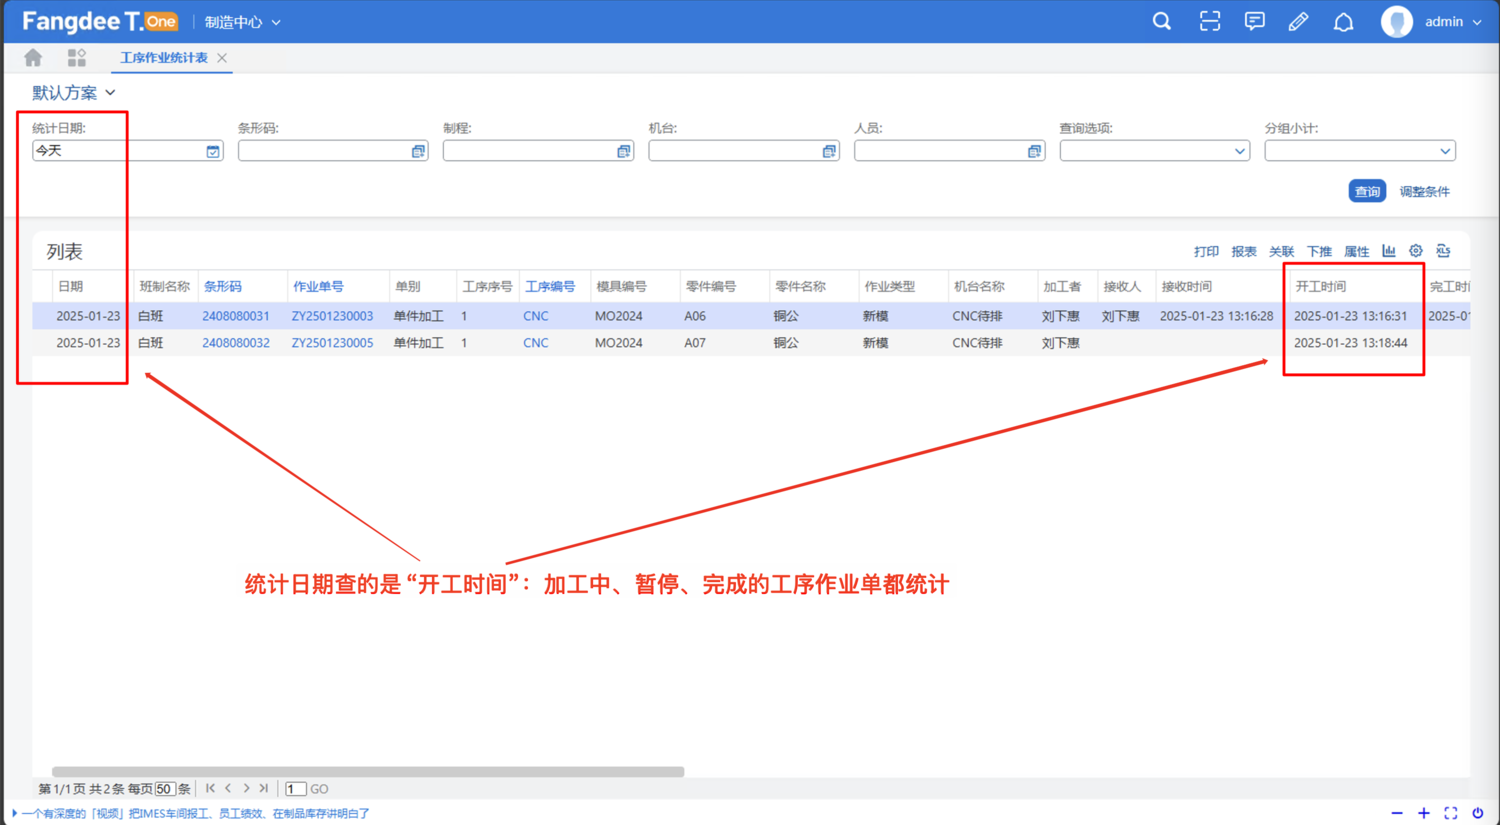The image size is (1500, 825).
Task: Open CNC link in row A06
Action: point(536,316)
